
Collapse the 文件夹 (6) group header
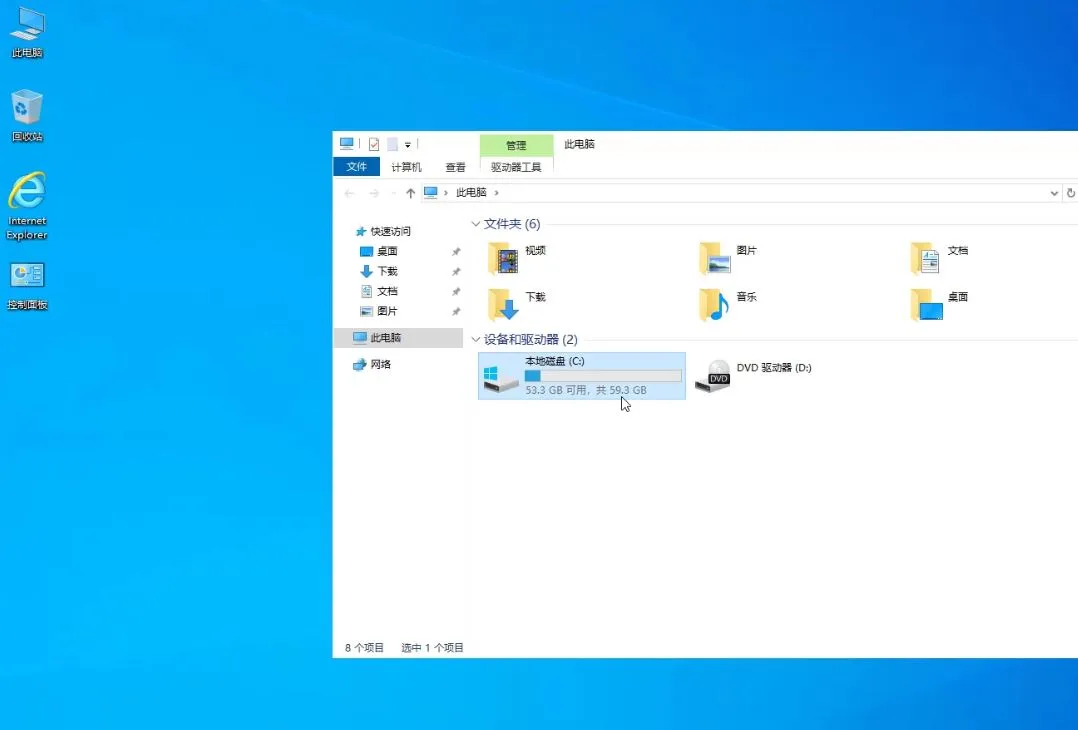tap(475, 224)
